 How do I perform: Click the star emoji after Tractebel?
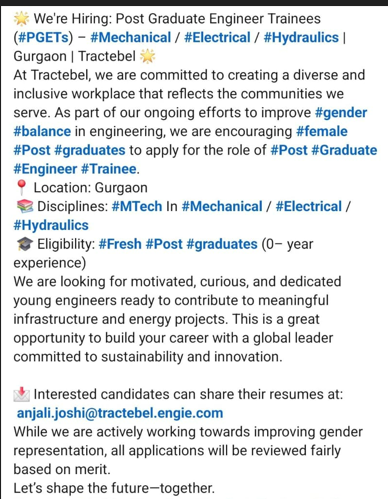tap(148, 56)
